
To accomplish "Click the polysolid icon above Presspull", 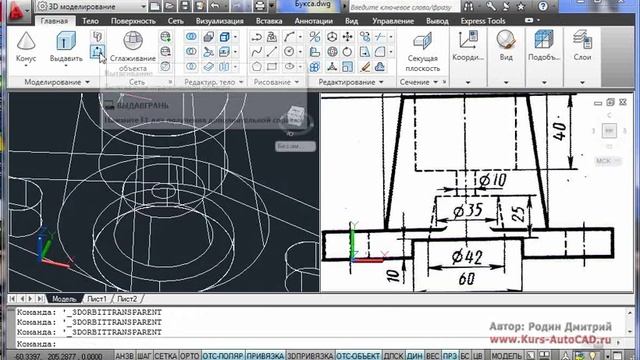I will (x=97, y=37).
